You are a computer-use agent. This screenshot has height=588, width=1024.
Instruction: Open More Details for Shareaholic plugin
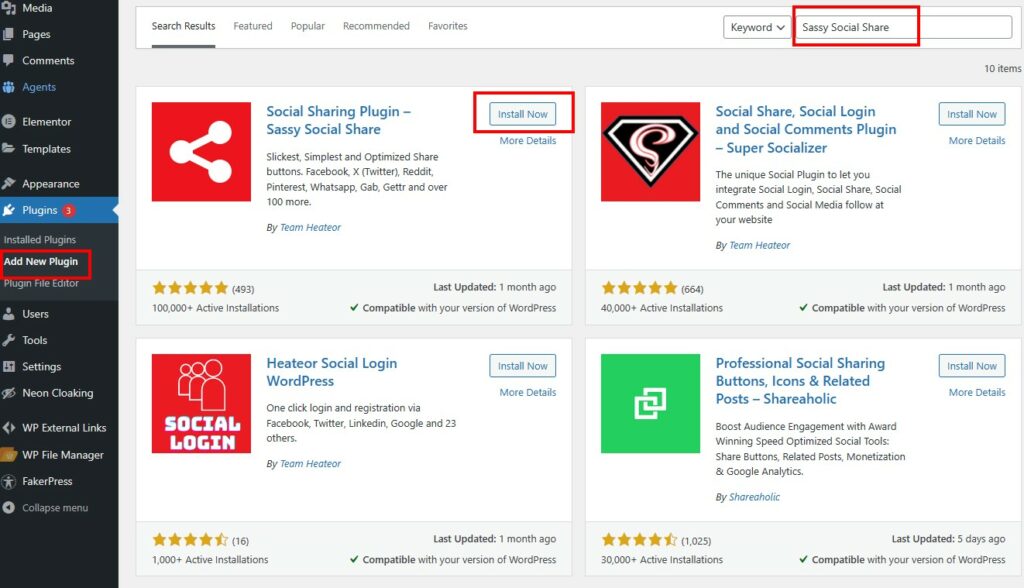(x=977, y=392)
